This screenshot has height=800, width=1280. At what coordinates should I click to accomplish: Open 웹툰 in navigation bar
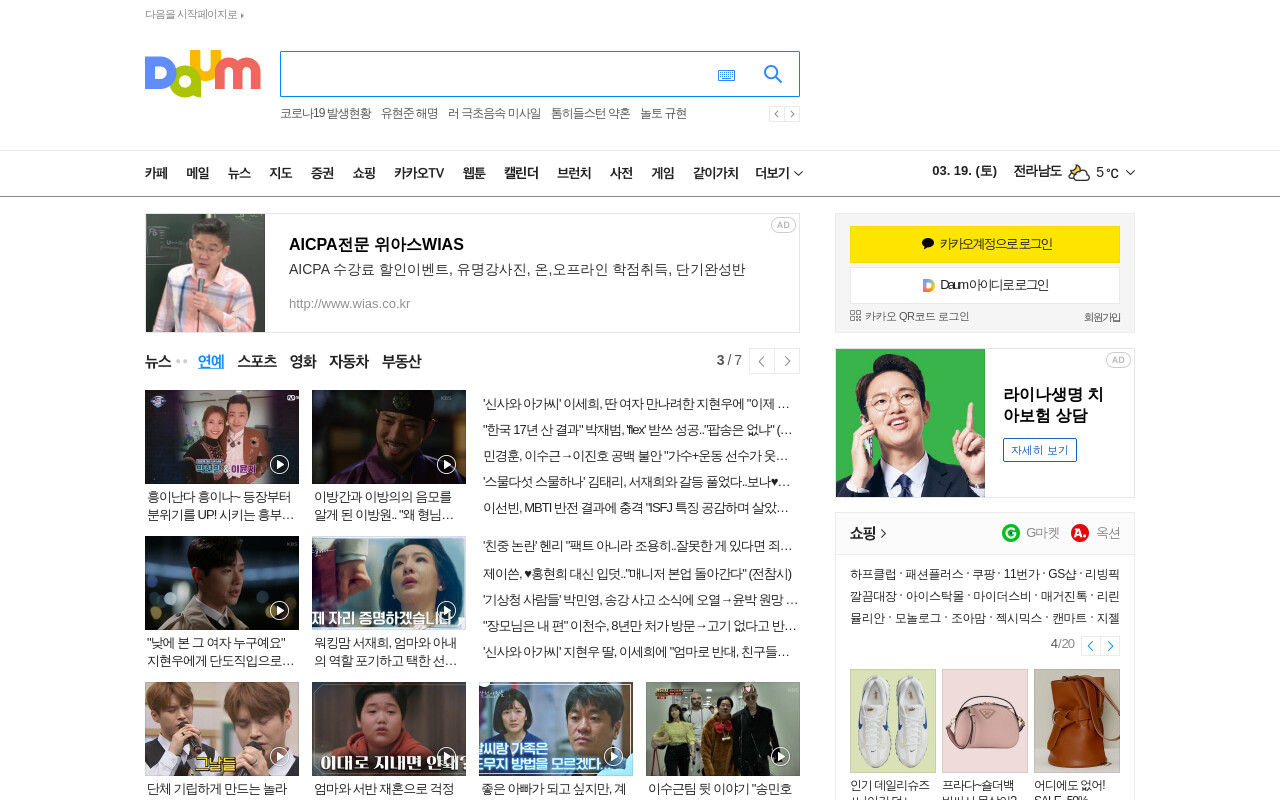tap(474, 173)
